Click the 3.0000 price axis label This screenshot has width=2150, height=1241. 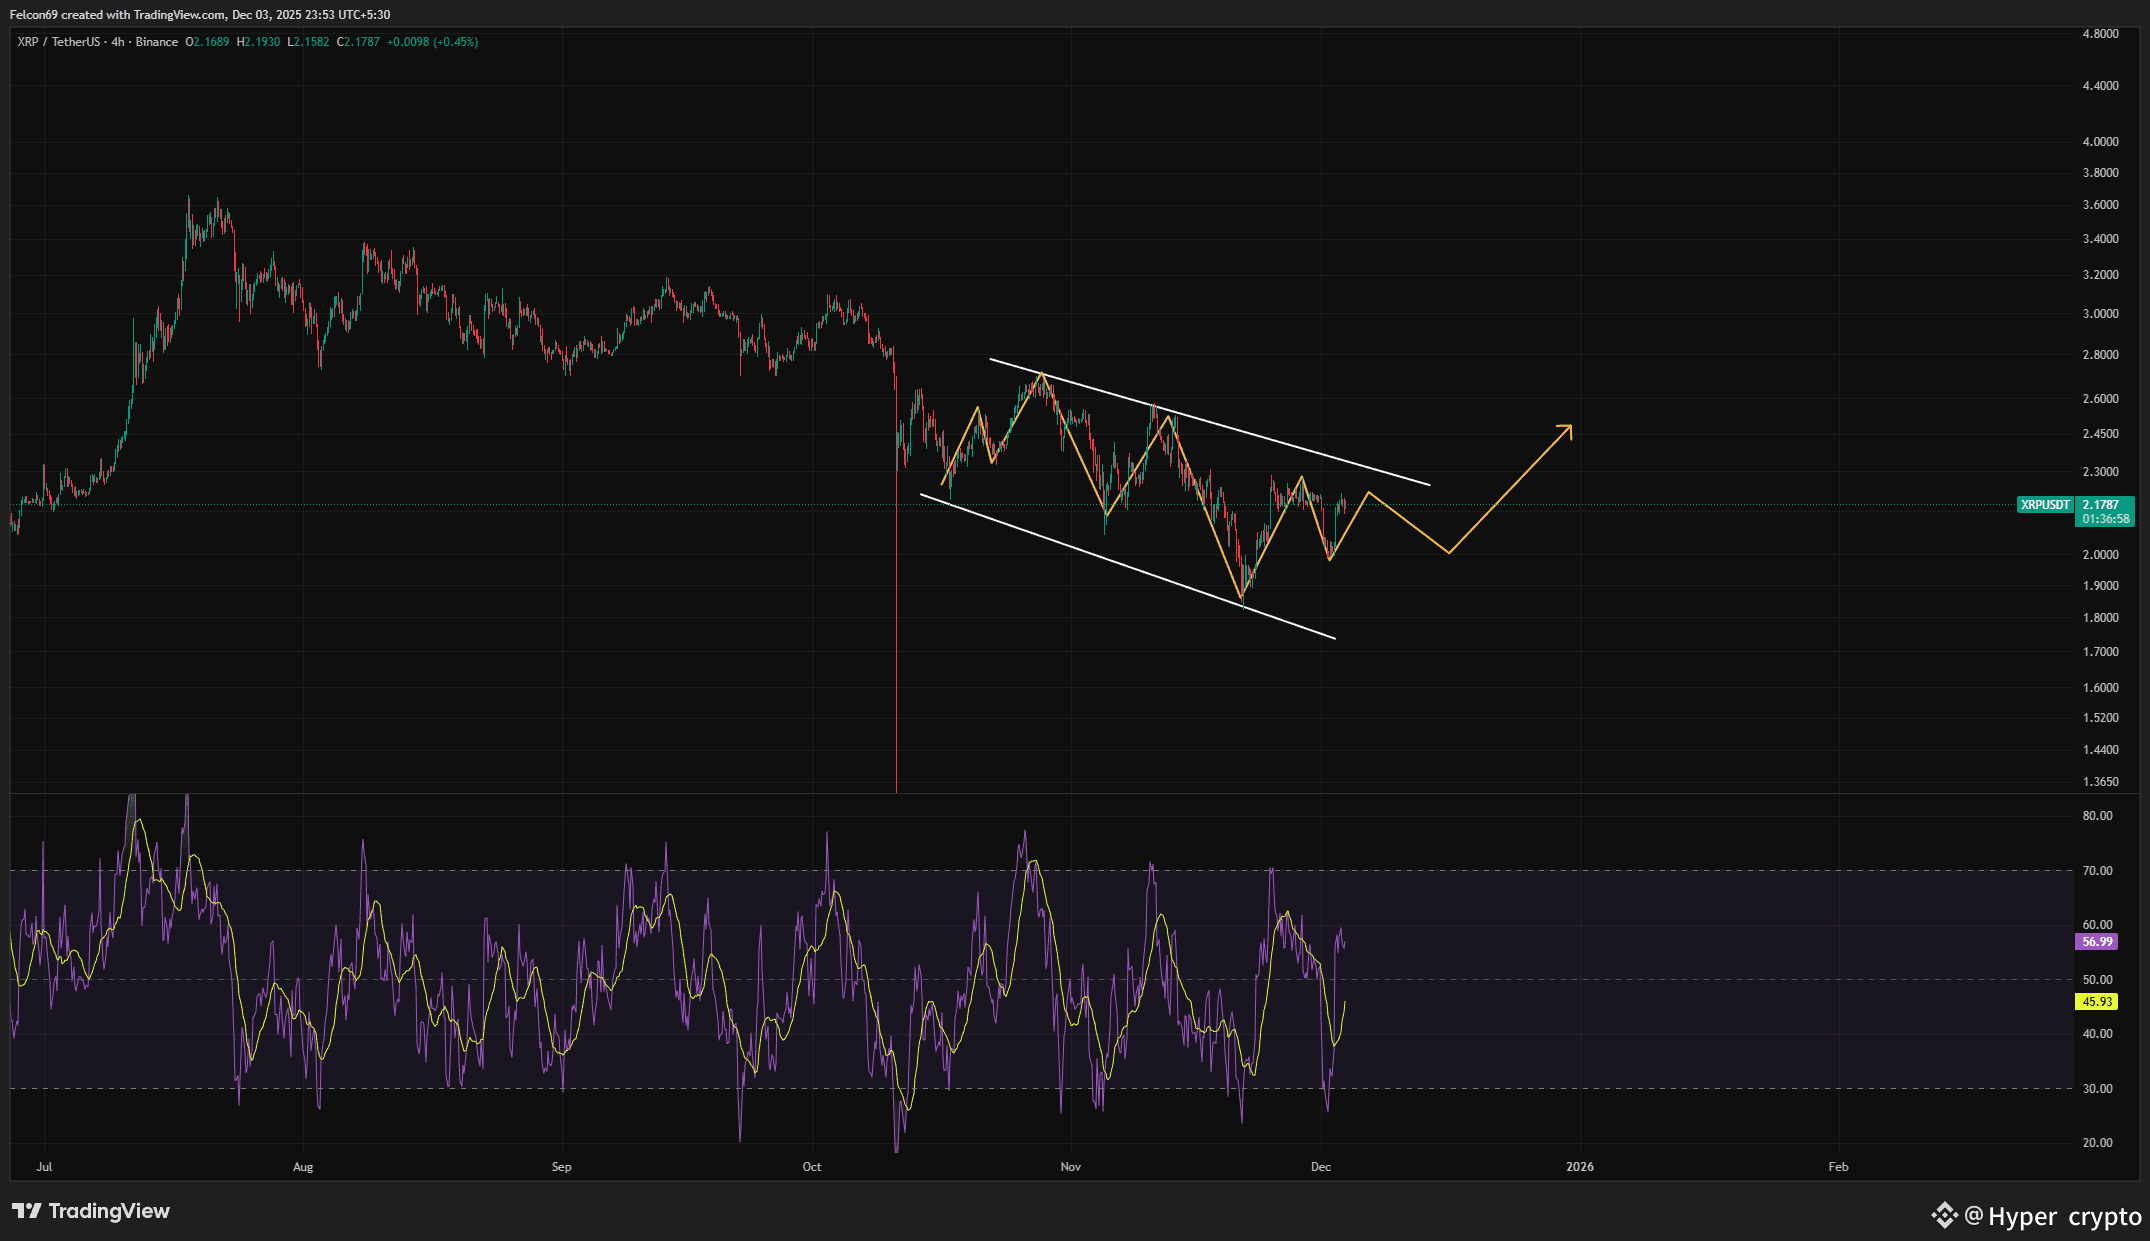coord(2100,314)
